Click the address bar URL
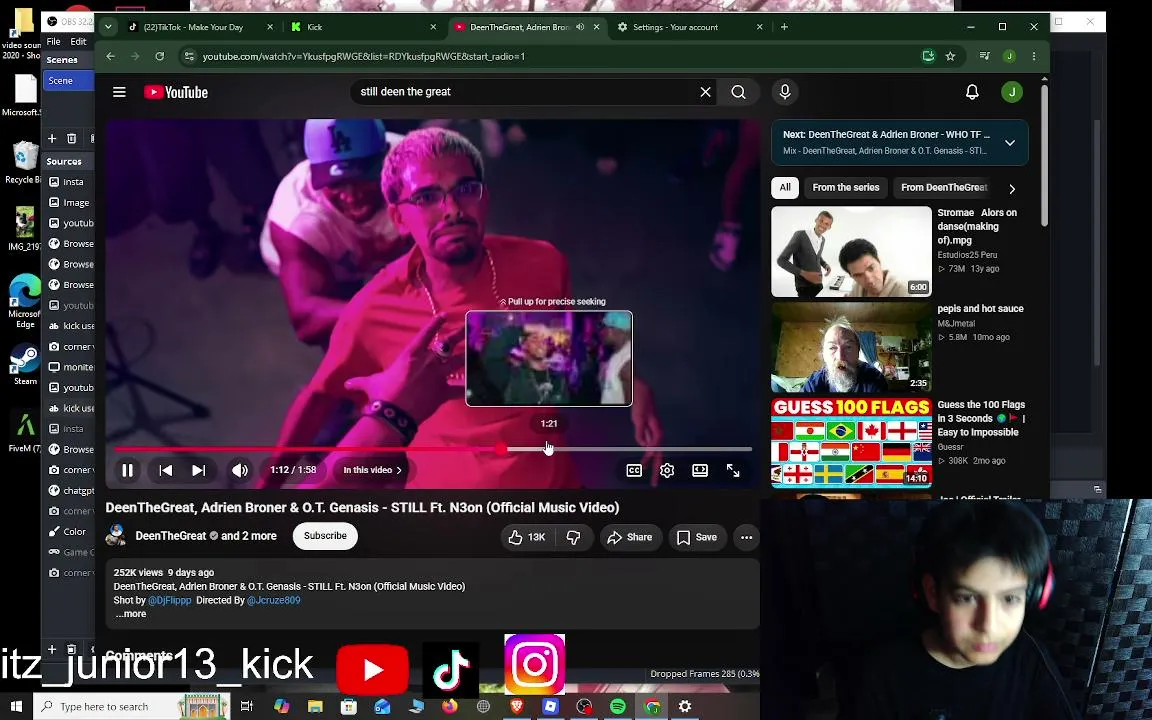This screenshot has height=720, width=1152. (364, 57)
